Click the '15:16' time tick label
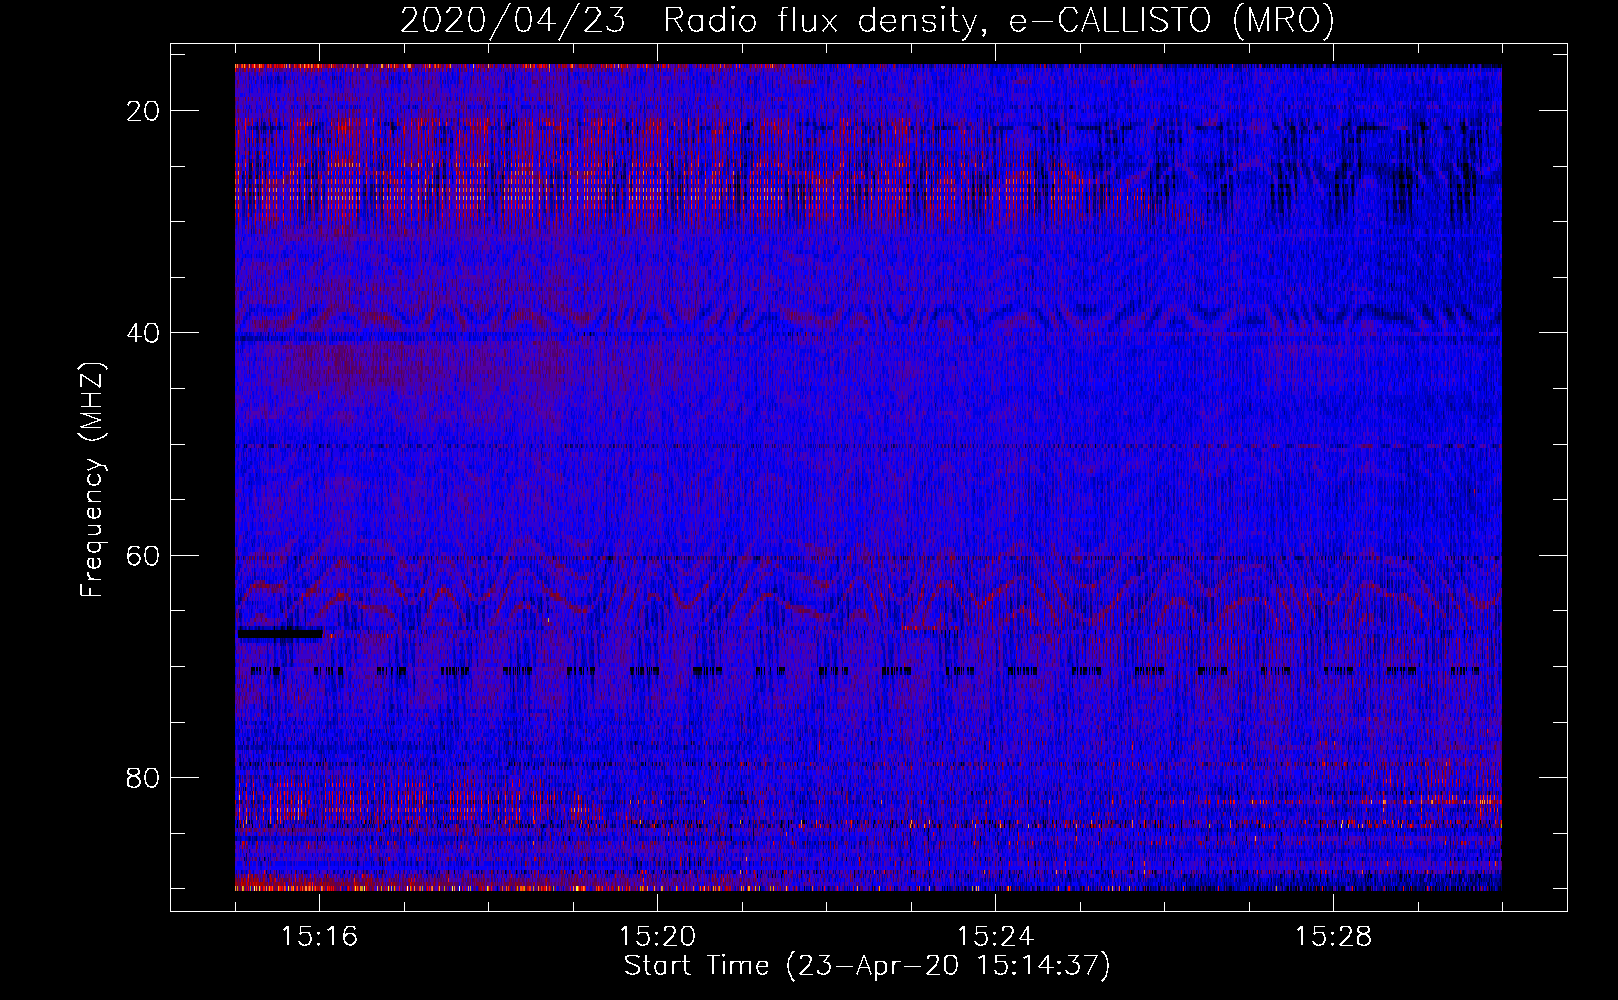This screenshot has height=1000, width=1618. pos(320,936)
